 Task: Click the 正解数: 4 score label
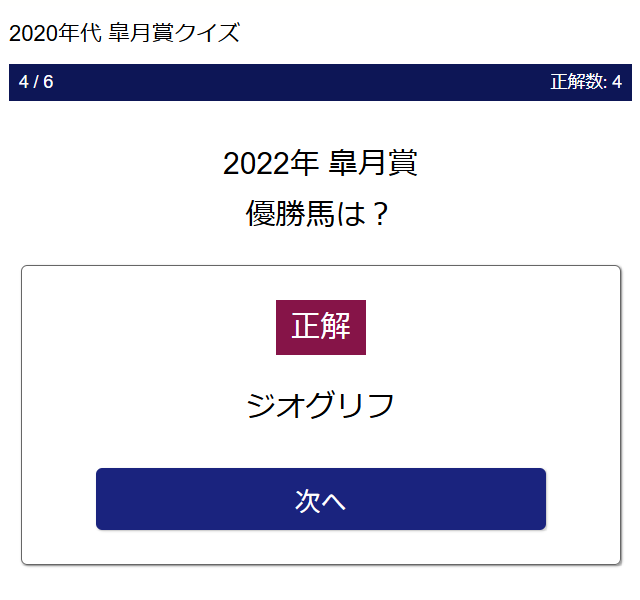pos(585,82)
